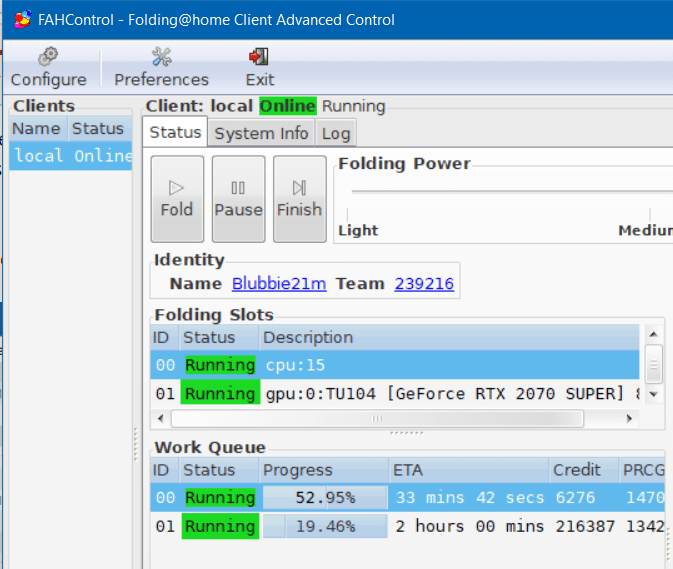Select work queue row 00 at 52.95%
This screenshot has width=673, height=569.
coord(407,497)
